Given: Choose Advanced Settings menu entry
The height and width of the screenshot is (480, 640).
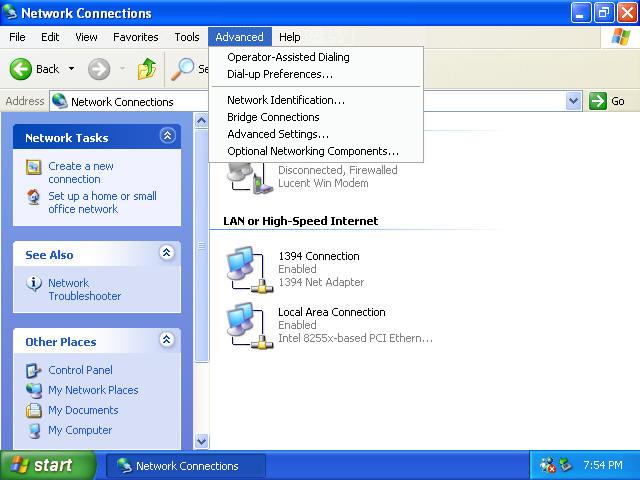Looking at the screenshot, I should (316, 134).
